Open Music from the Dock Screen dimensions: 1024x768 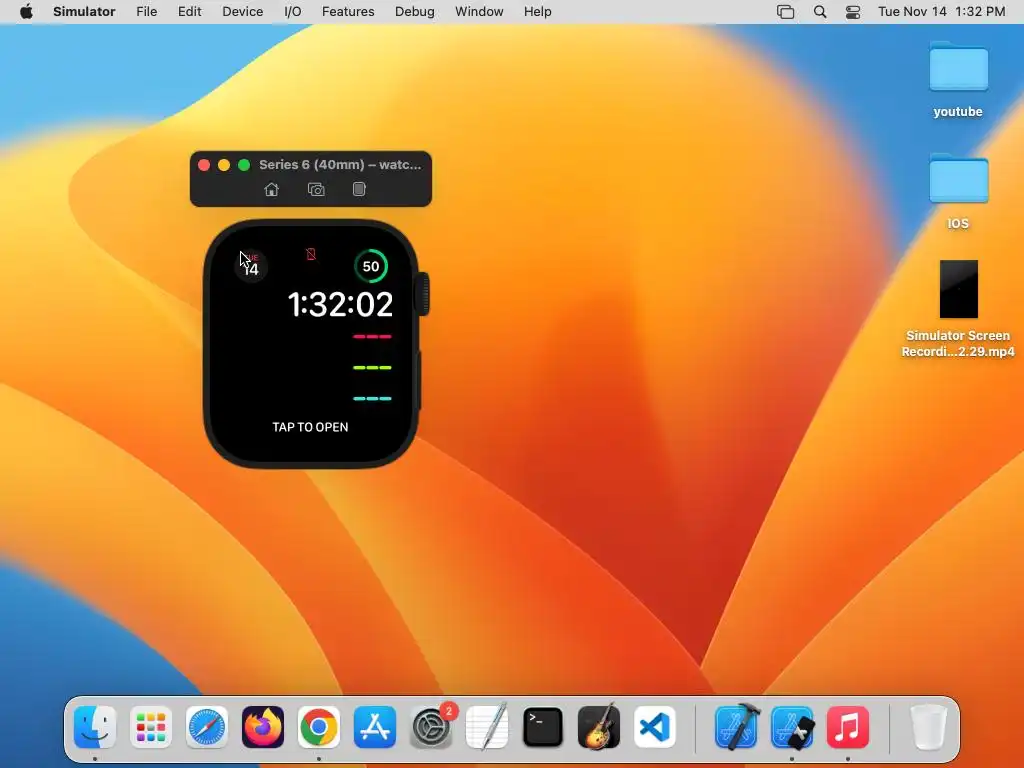coord(848,727)
